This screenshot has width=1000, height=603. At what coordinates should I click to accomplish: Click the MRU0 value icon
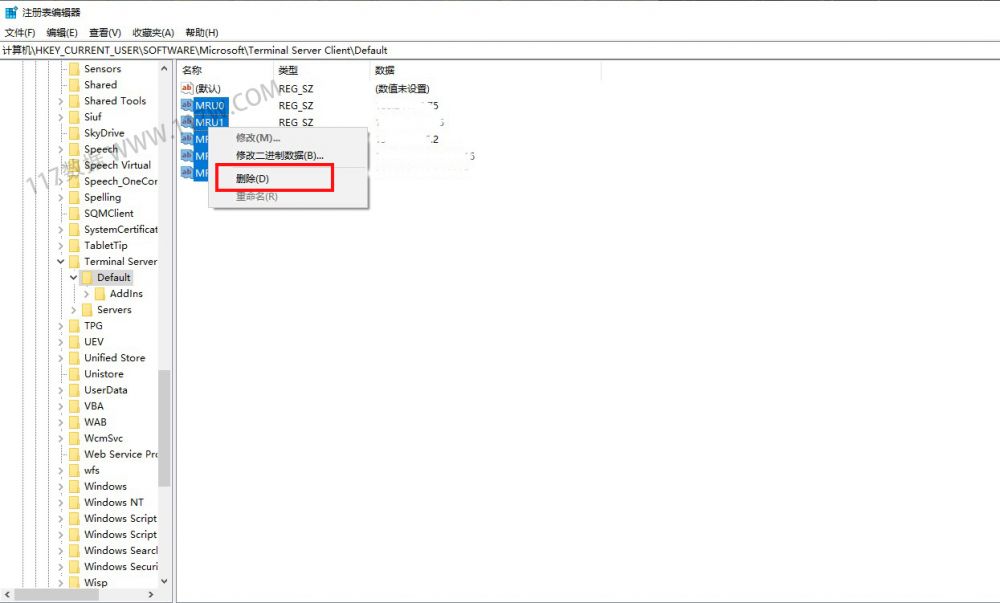coord(187,105)
